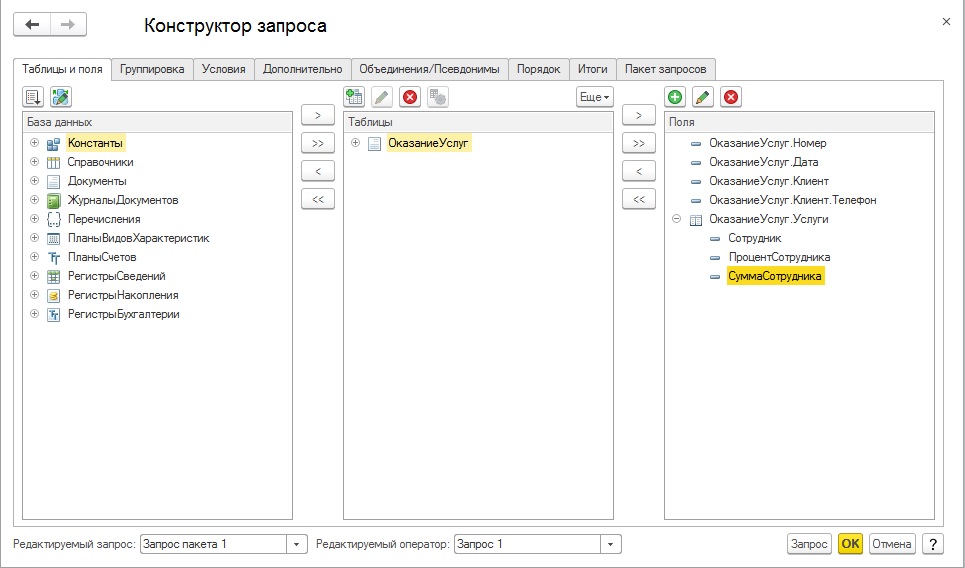Open the help question mark button
965x568 pixels.
coord(933,543)
